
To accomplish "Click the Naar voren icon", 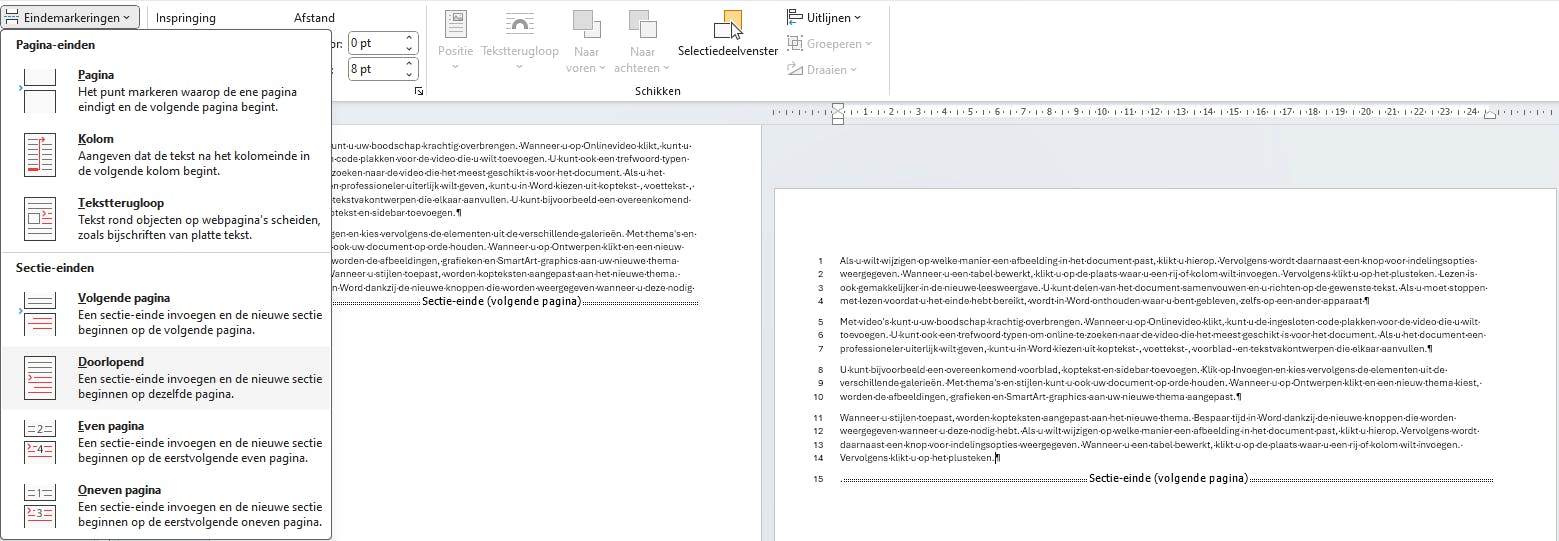I will (x=587, y=23).
